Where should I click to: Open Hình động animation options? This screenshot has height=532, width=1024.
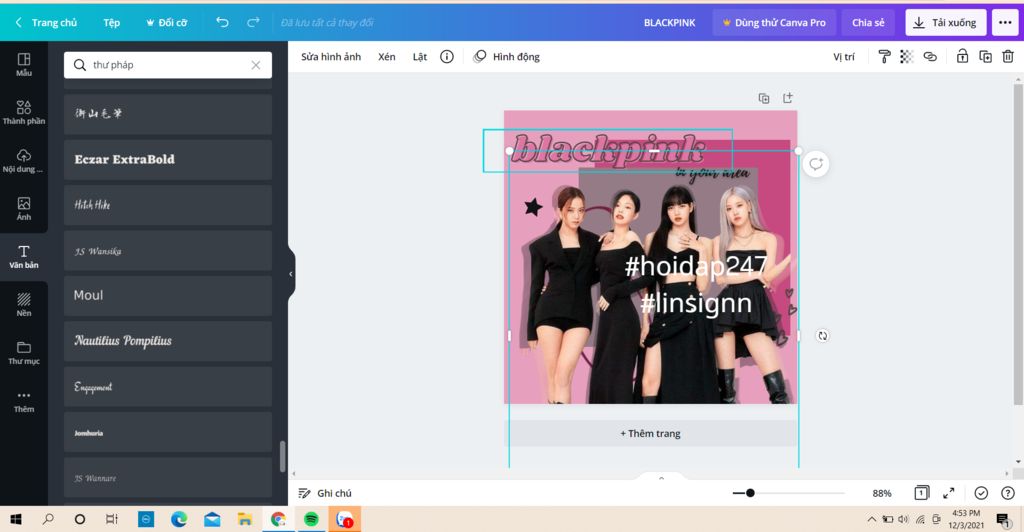[507, 57]
